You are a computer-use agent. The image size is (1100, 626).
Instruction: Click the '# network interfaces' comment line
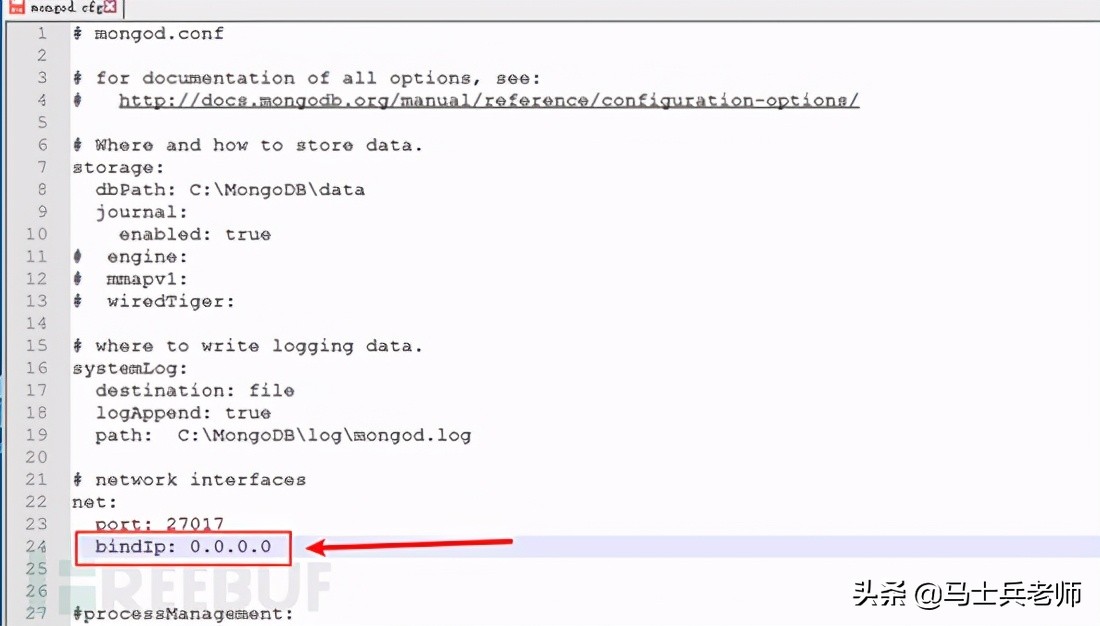point(189,480)
